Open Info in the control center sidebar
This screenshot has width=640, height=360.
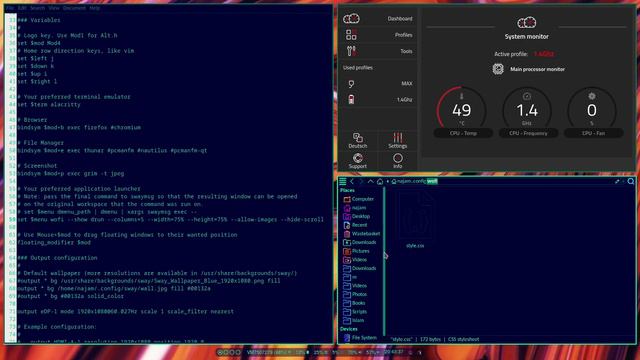[x=398, y=161]
